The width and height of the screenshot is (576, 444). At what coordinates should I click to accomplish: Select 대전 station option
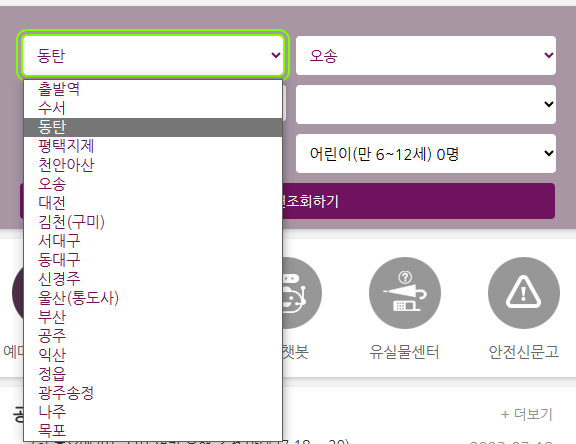point(153,203)
